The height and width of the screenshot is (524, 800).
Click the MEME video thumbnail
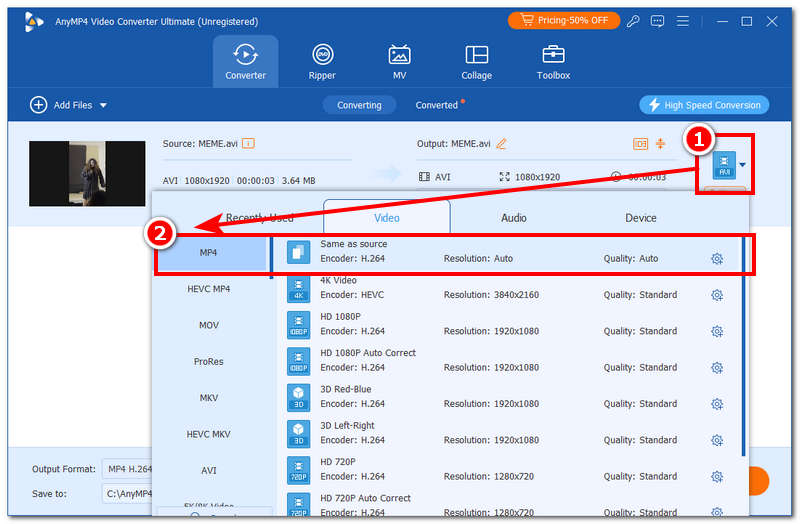pos(87,173)
